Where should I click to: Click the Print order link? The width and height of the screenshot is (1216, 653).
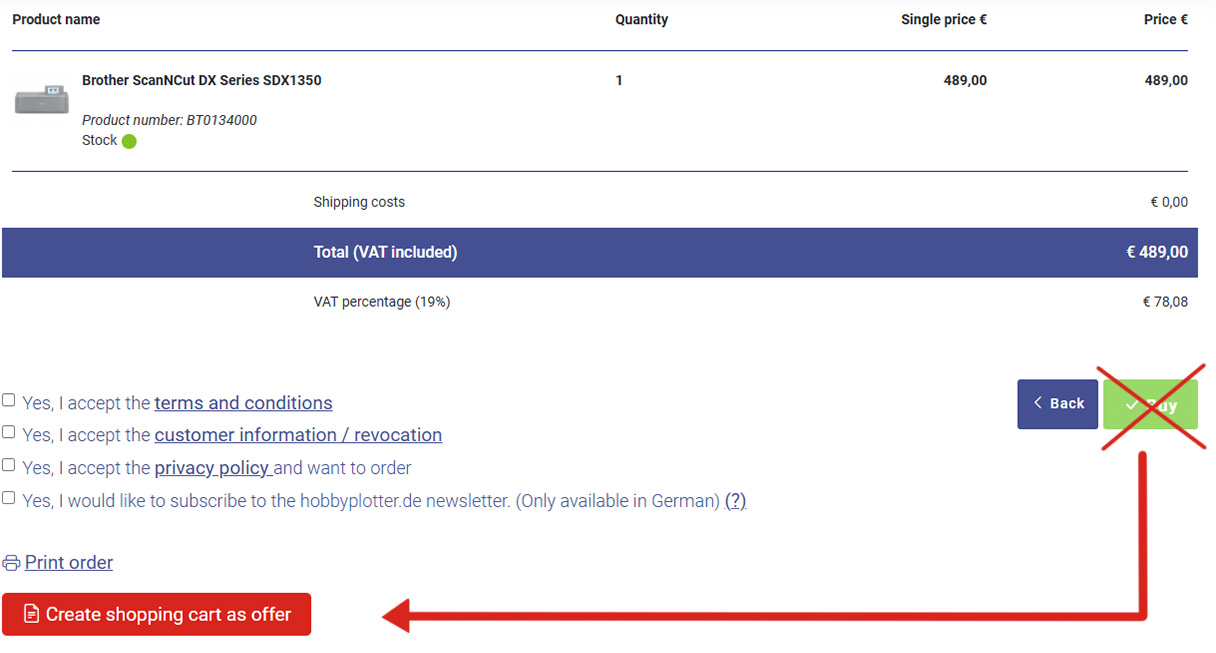click(69, 562)
